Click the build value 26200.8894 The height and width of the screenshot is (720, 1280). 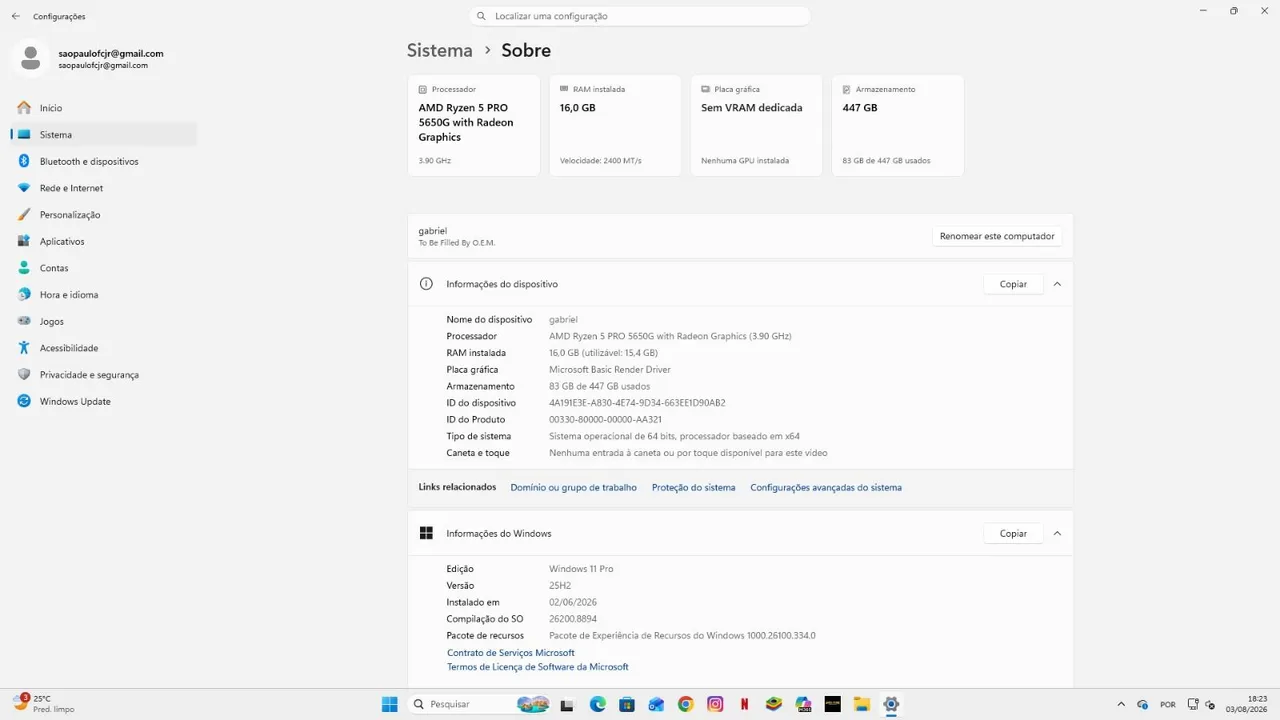pyautogui.click(x=573, y=619)
